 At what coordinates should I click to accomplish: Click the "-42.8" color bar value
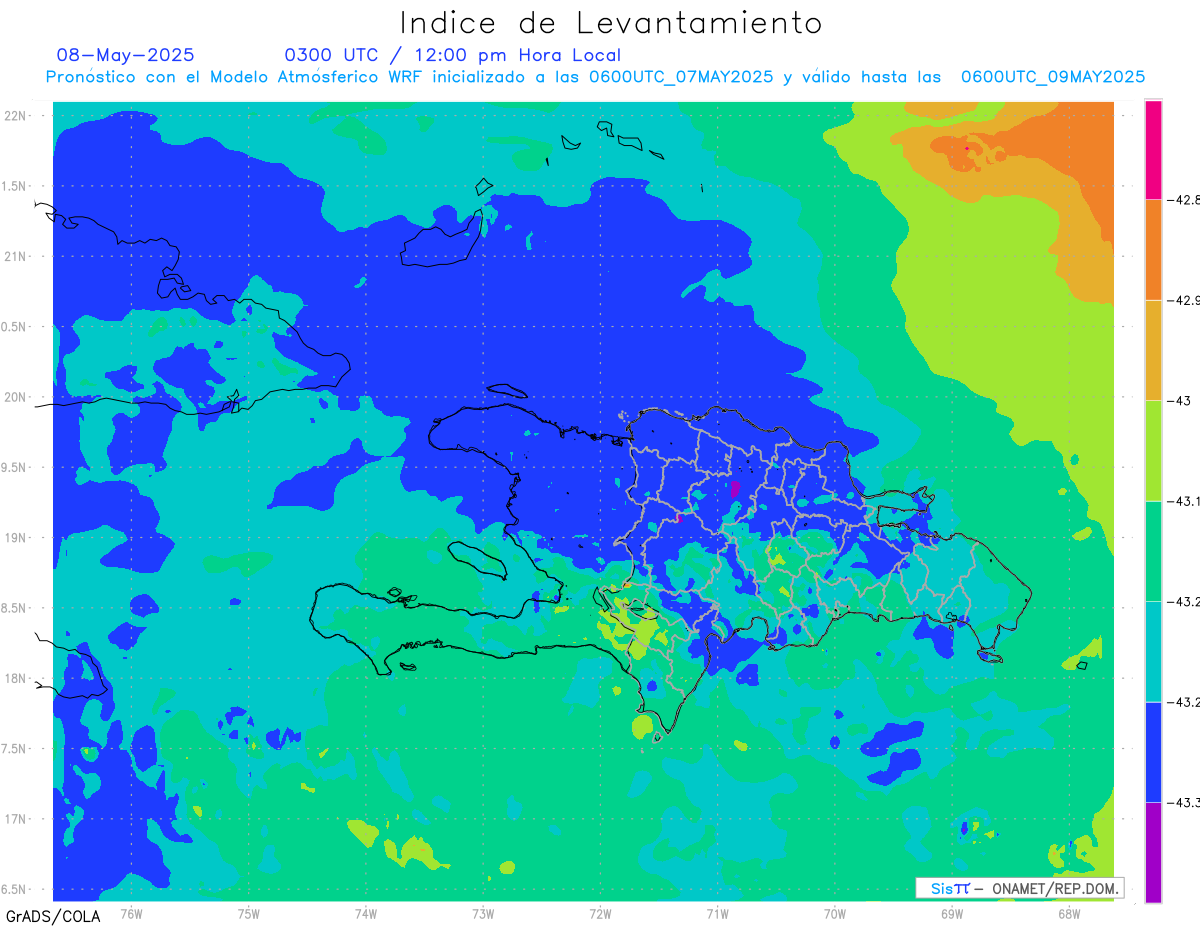tap(1183, 200)
